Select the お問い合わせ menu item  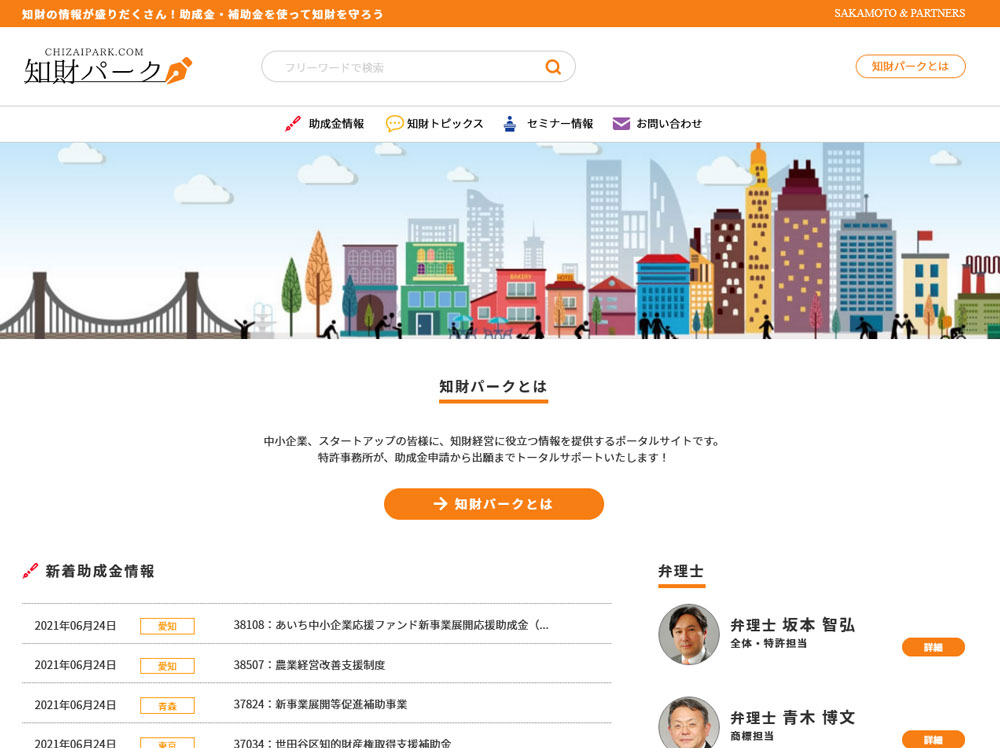point(669,124)
